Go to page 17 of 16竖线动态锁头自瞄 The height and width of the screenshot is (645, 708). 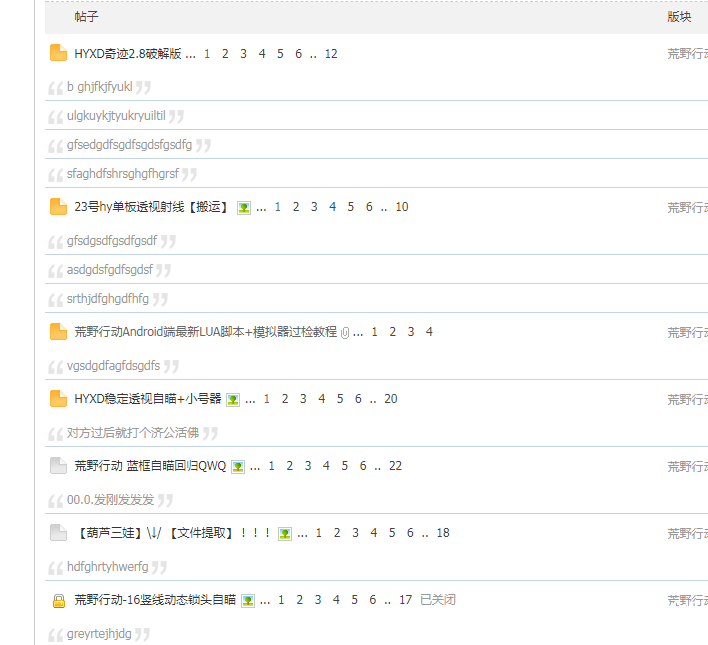point(405,600)
